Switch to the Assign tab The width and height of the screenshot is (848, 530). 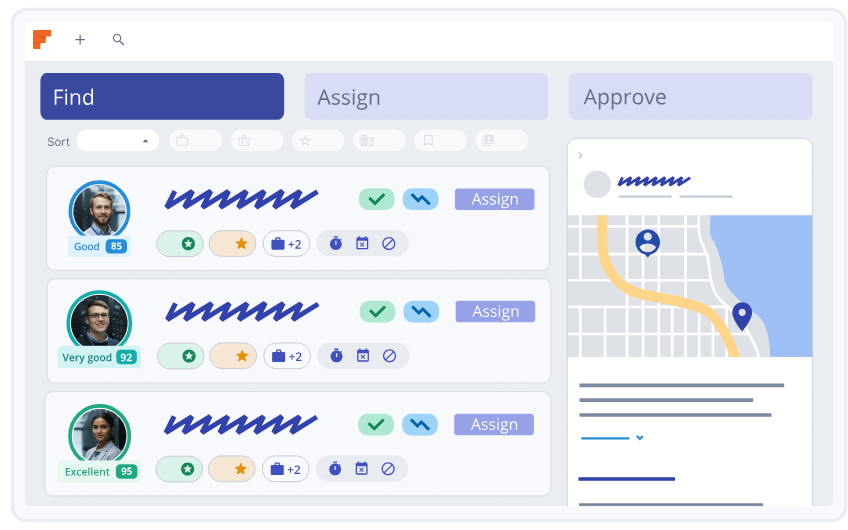[x=426, y=97]
